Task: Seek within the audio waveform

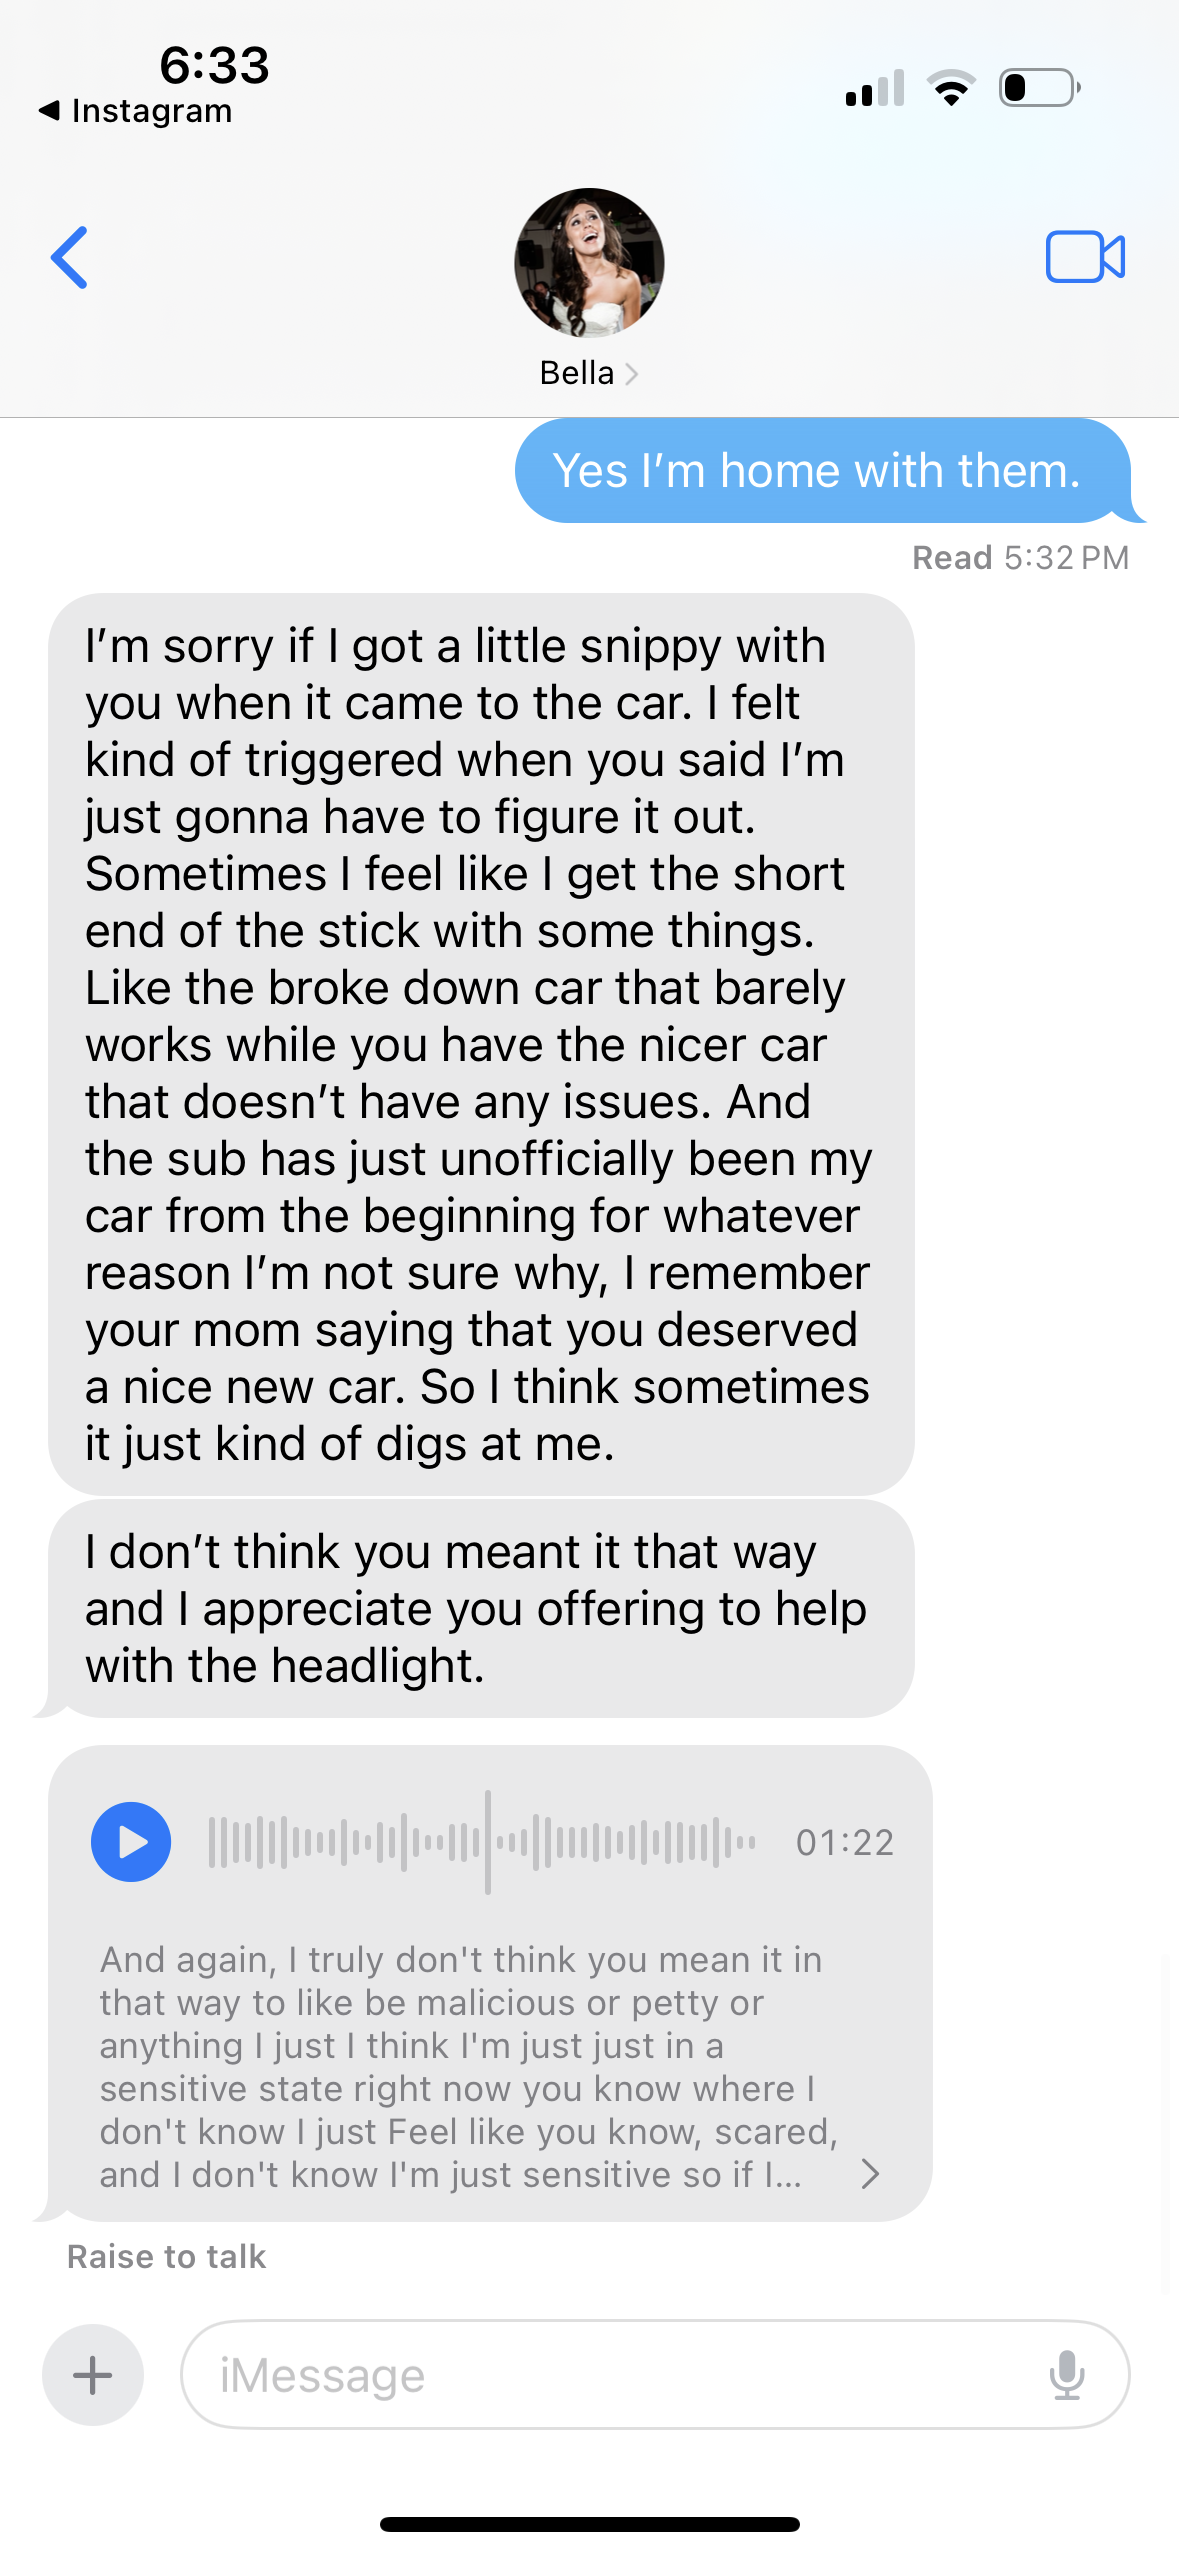Action: click(x=482, y=1842)
